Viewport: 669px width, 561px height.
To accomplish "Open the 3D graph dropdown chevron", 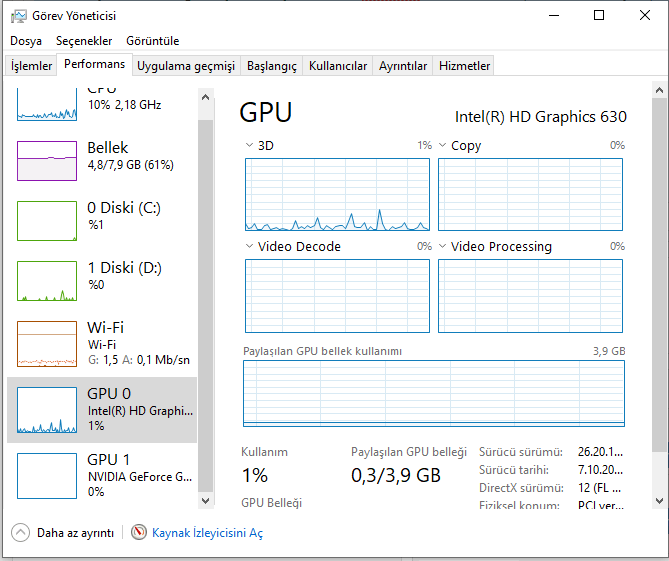I will point(249,146).
